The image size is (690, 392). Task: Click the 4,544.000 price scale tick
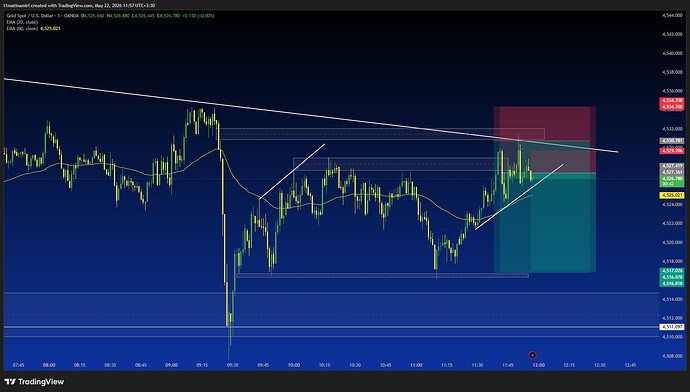[672, 15]
